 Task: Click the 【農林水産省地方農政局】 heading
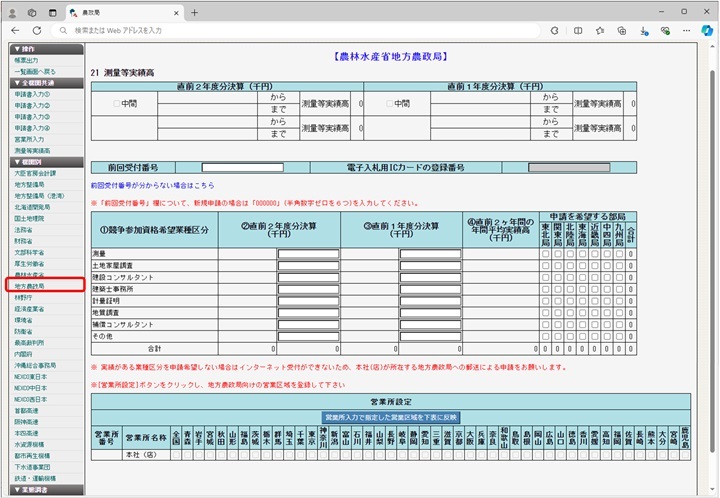pos(391,57)
